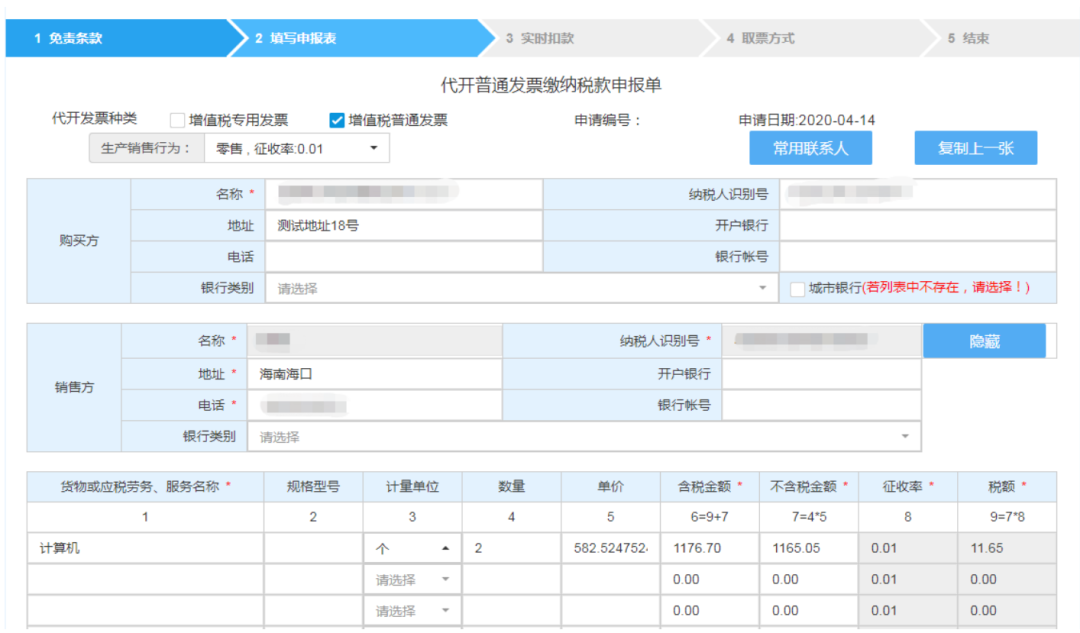Click the buyer 电话 field

[x=404, y=257]
